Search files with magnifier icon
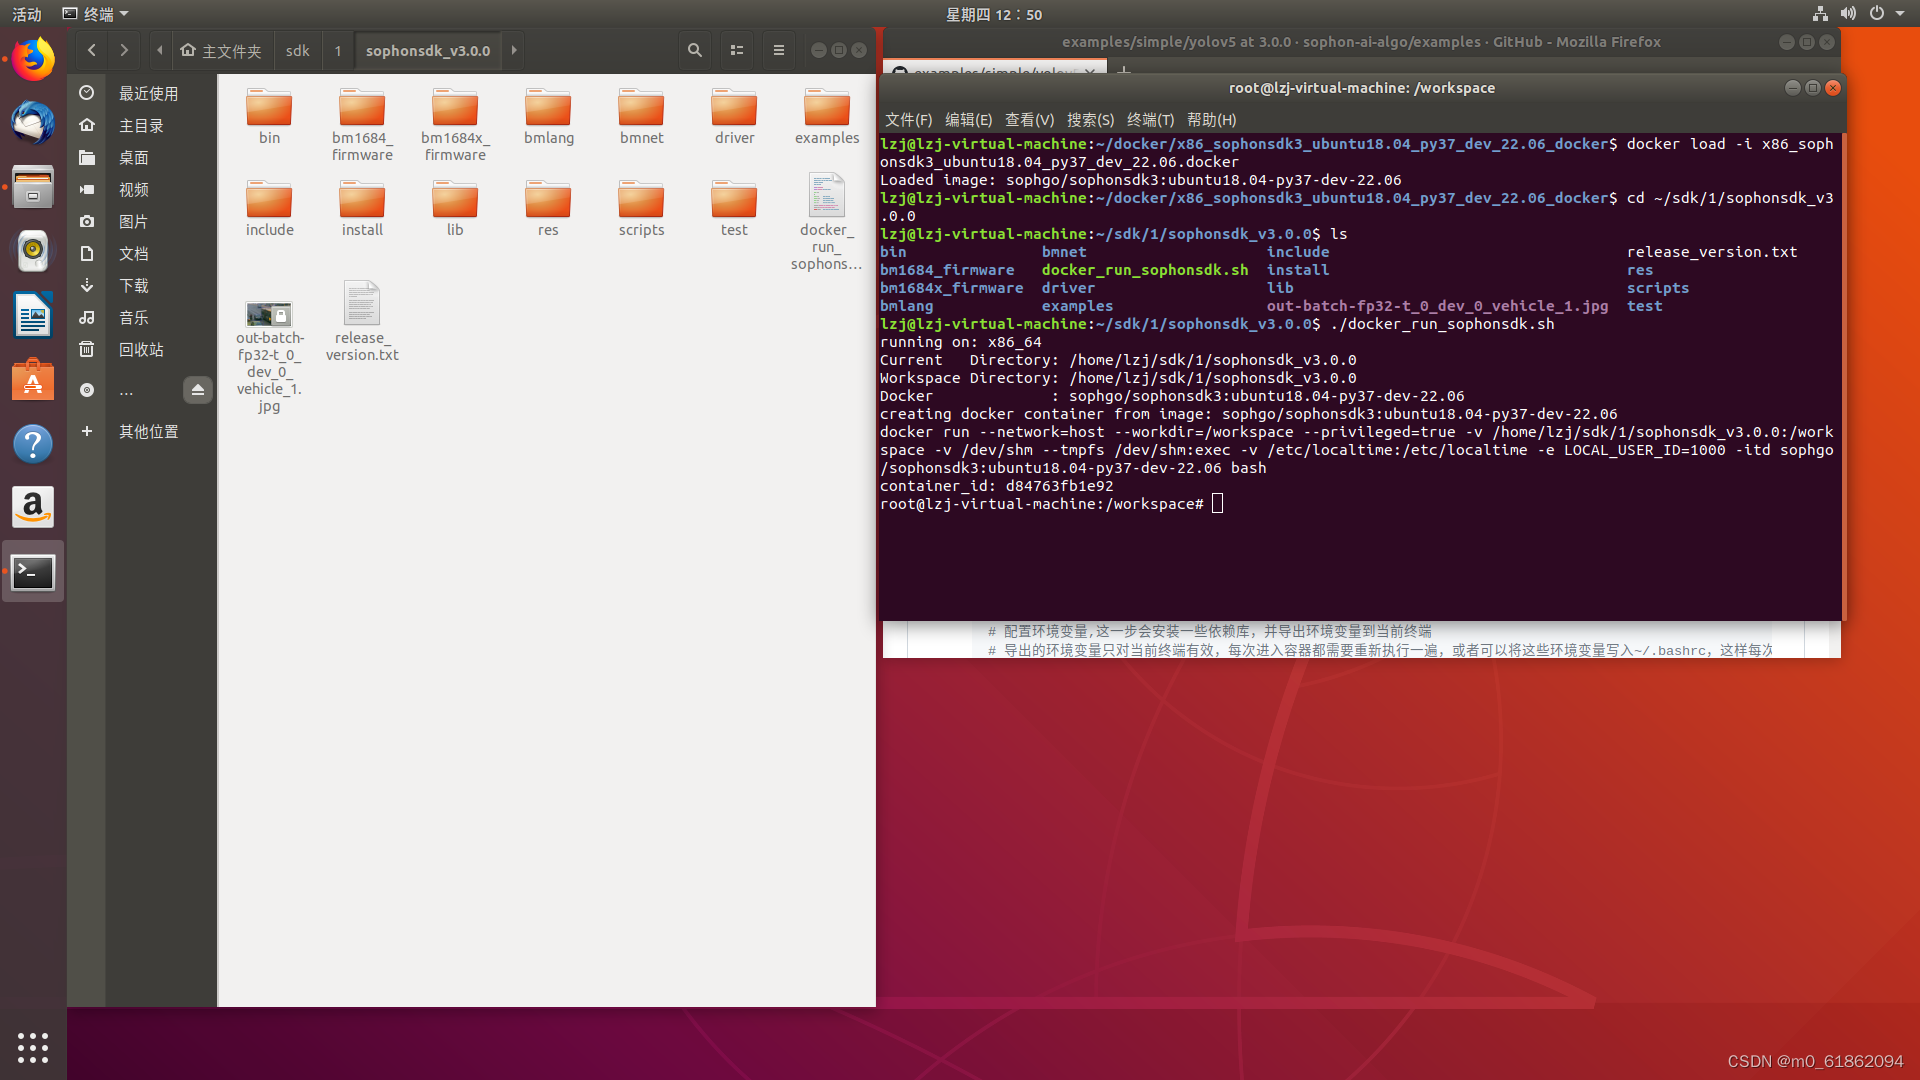Viewport: 1920px width, 1080px height. click(x=695, y=50)
